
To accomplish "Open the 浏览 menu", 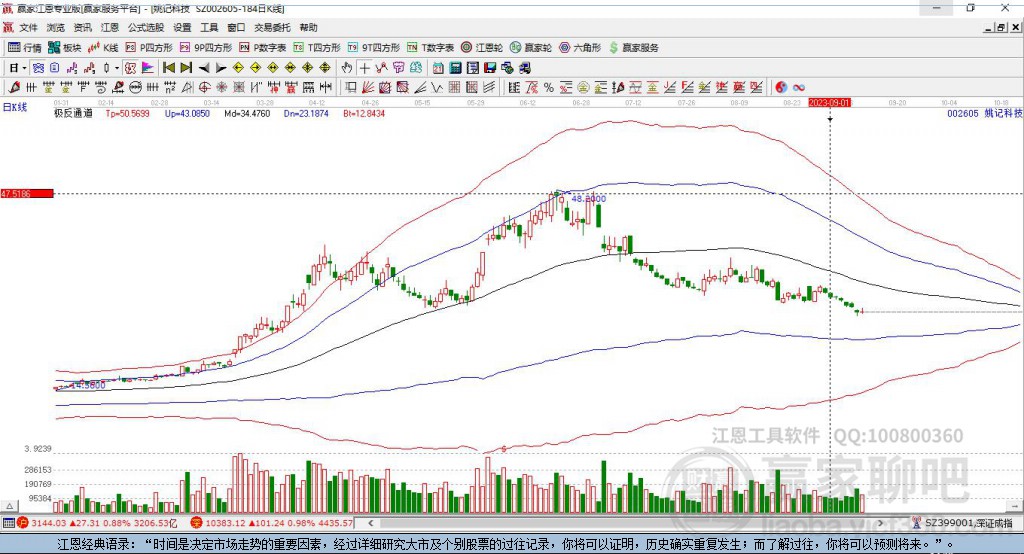I will click(x=56, y=27).
